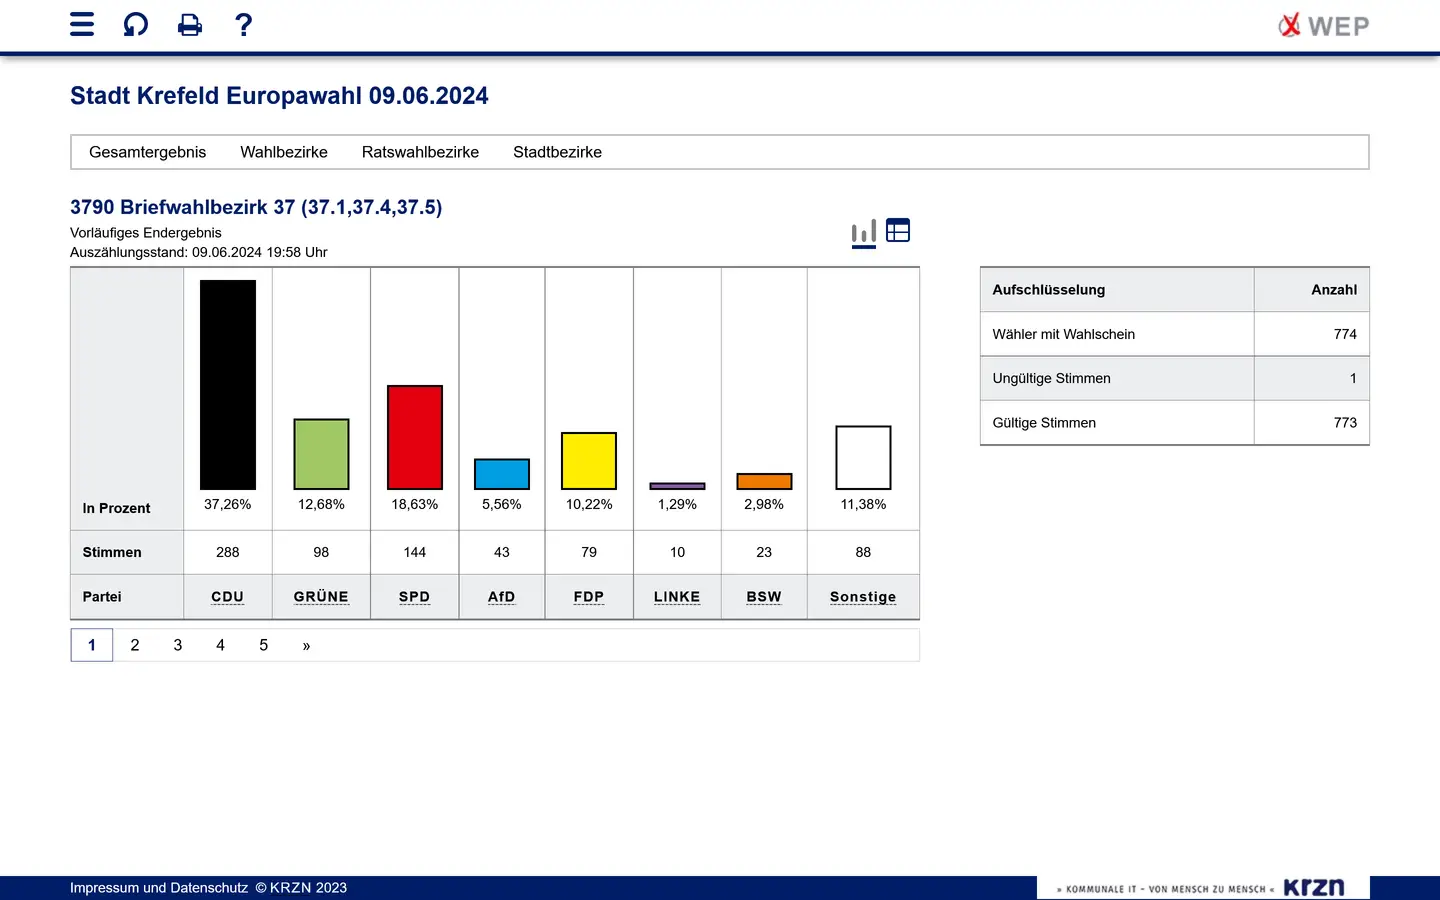The image size is (1440, 900).
Task: Expand the Wahlbezirke menu
Action: 284,152
